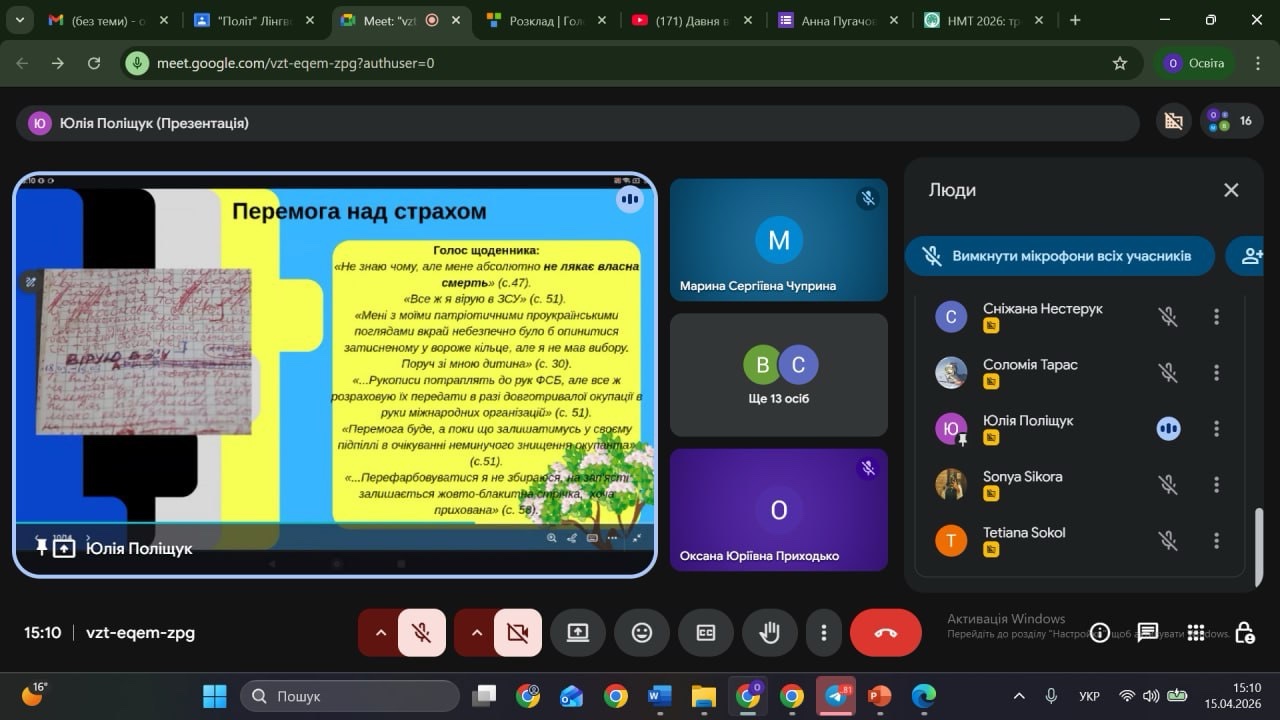Open the emoji reactions button
This screenshot has height=720, width=1280.
642,632
